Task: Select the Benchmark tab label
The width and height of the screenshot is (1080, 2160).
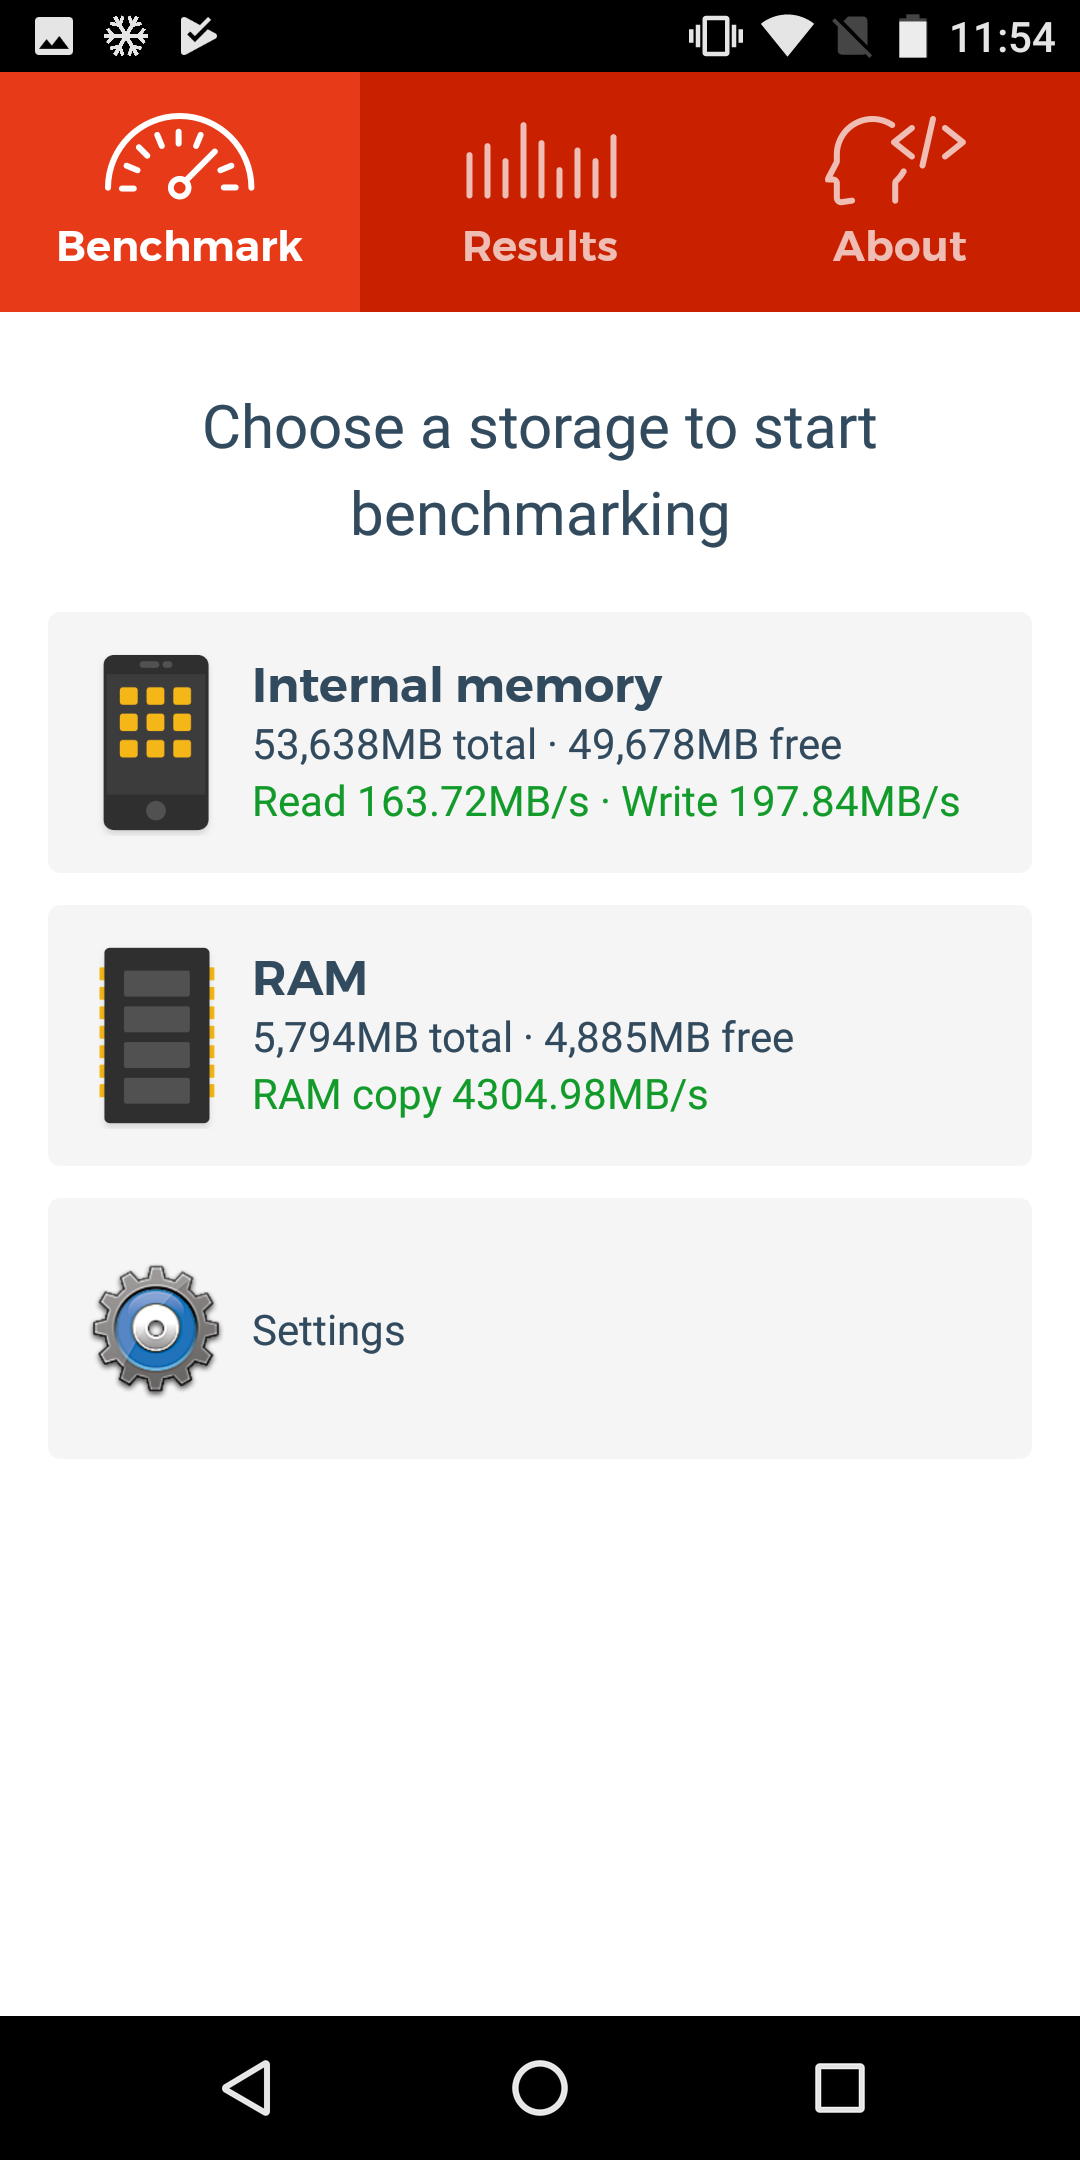Action: coord(180,246)
